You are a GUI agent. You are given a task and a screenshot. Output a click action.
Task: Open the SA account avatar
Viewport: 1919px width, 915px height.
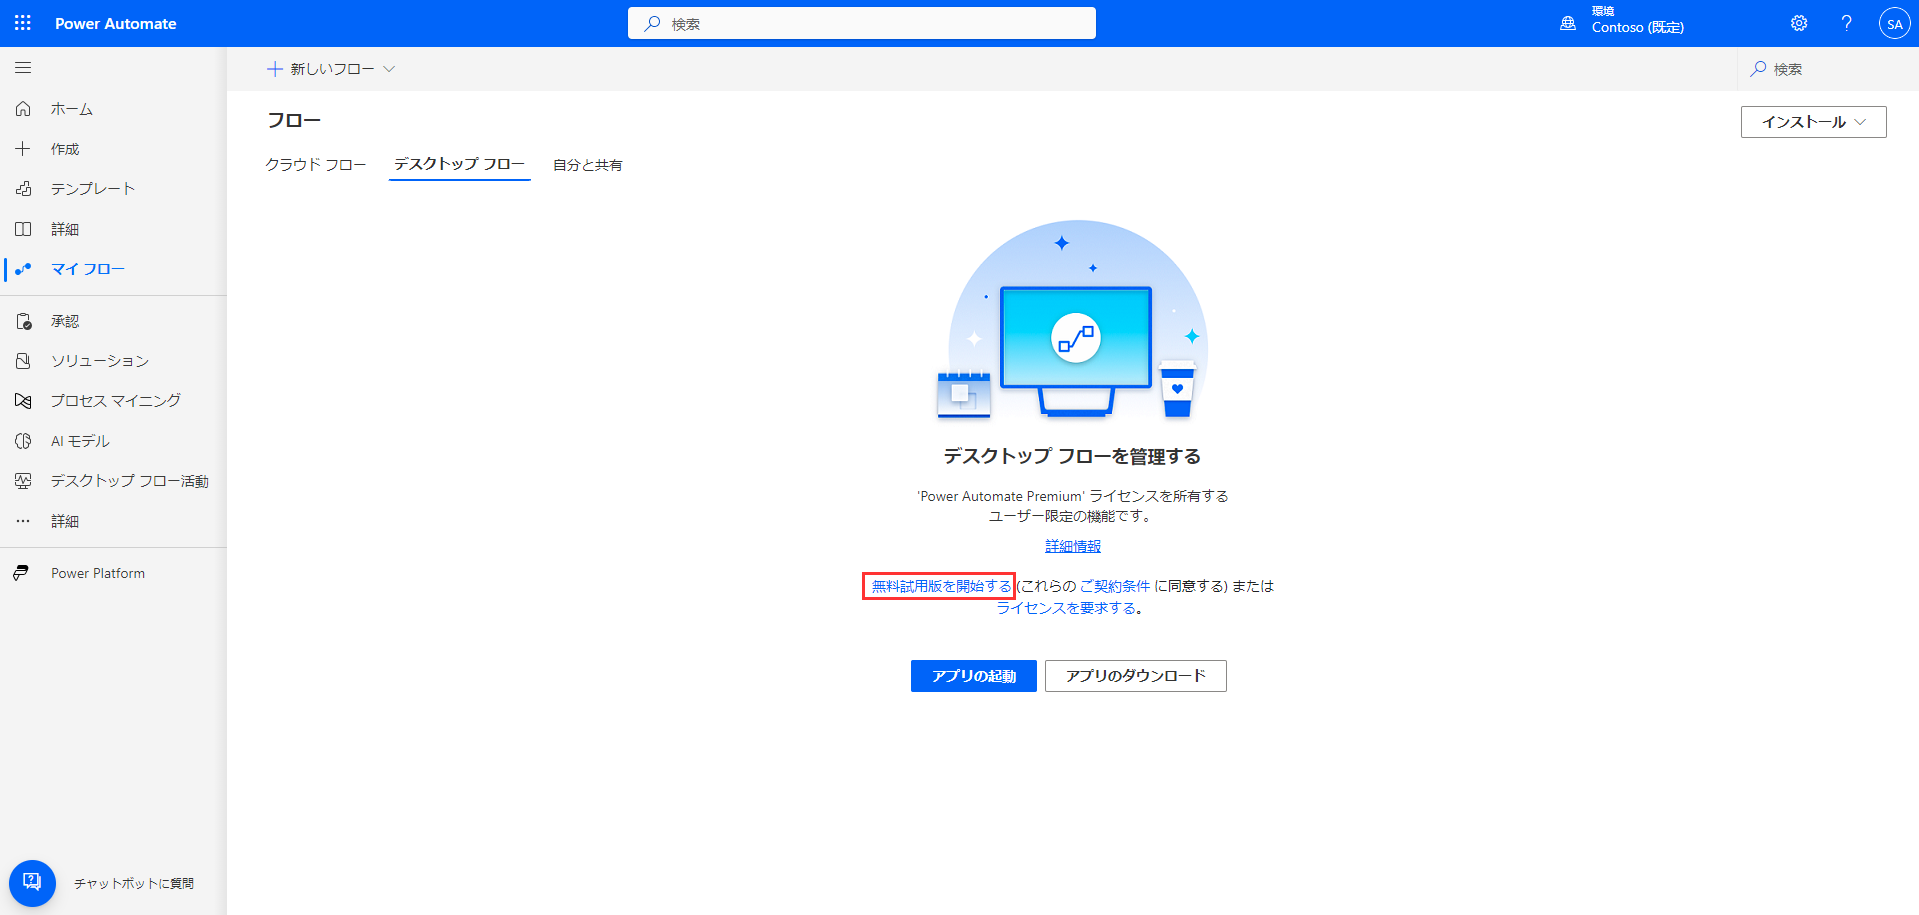1894,23
